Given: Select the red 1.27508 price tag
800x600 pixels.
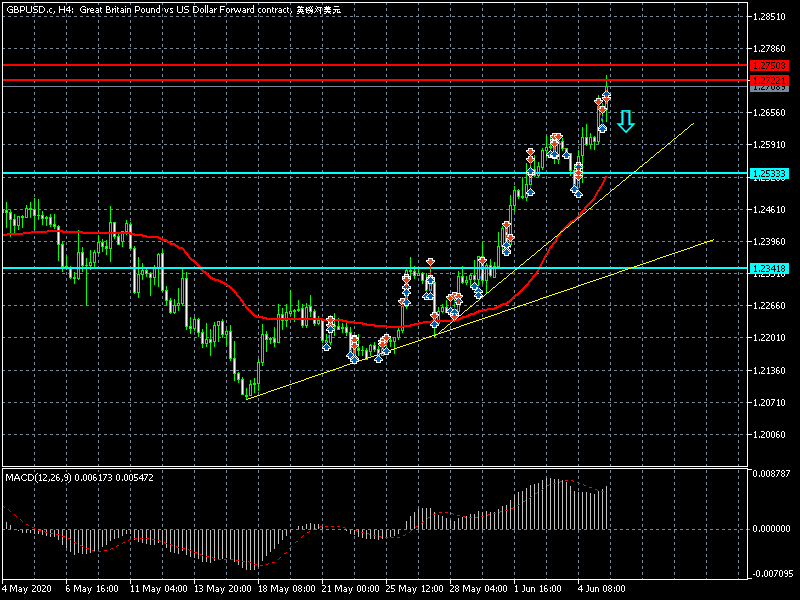Looking at the screenshot, I should (x=769, y=65).
